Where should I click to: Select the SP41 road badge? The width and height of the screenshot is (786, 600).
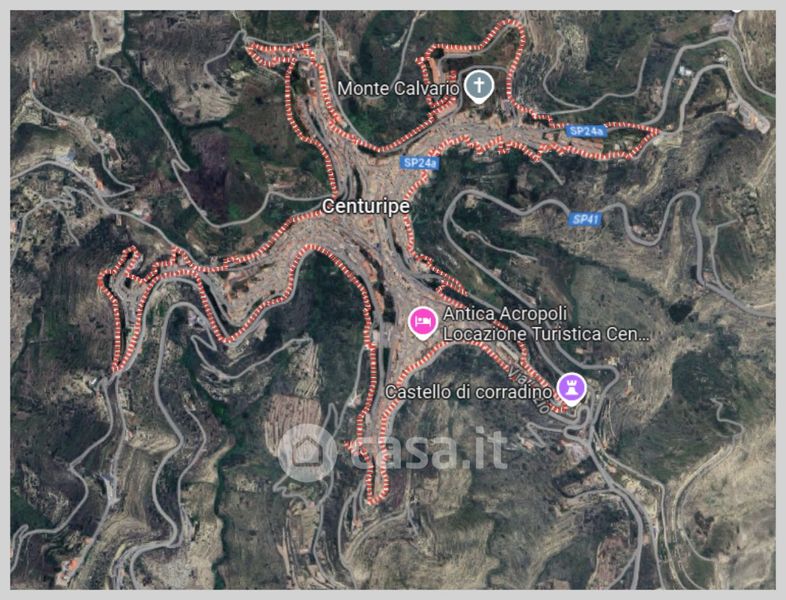click(x=585, y=219)
